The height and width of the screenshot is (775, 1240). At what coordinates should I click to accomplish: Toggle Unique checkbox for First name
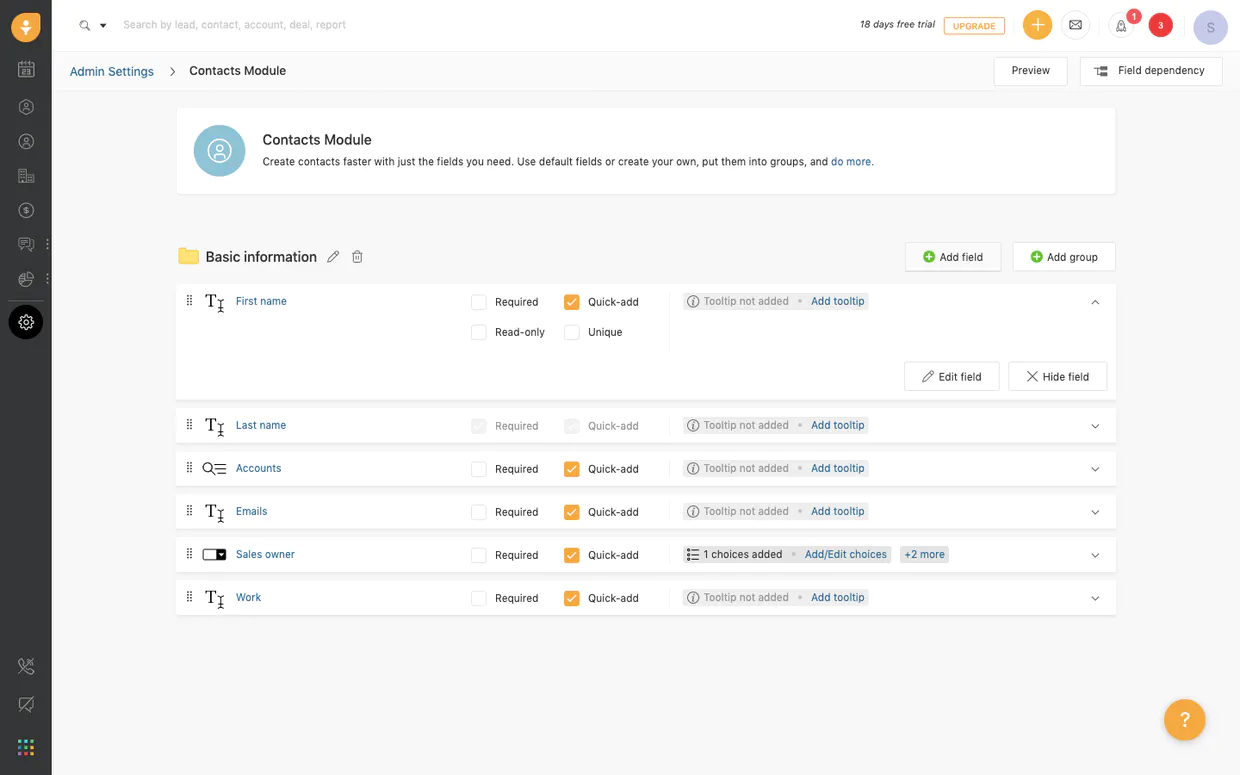(572, 332)
